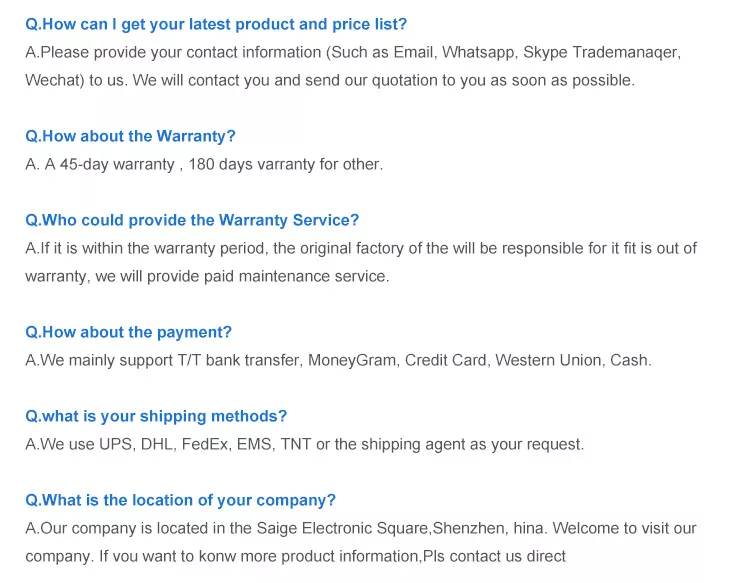Screen dimensions: 750x583
Task: Click 'Wechat' in the contact information answer
Action: (53, 80)
